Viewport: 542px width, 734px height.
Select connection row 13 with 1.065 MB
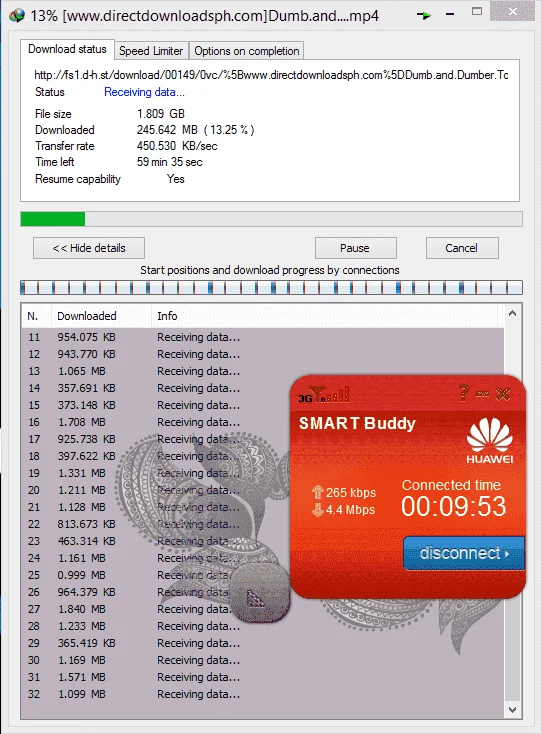click(263, 371)
